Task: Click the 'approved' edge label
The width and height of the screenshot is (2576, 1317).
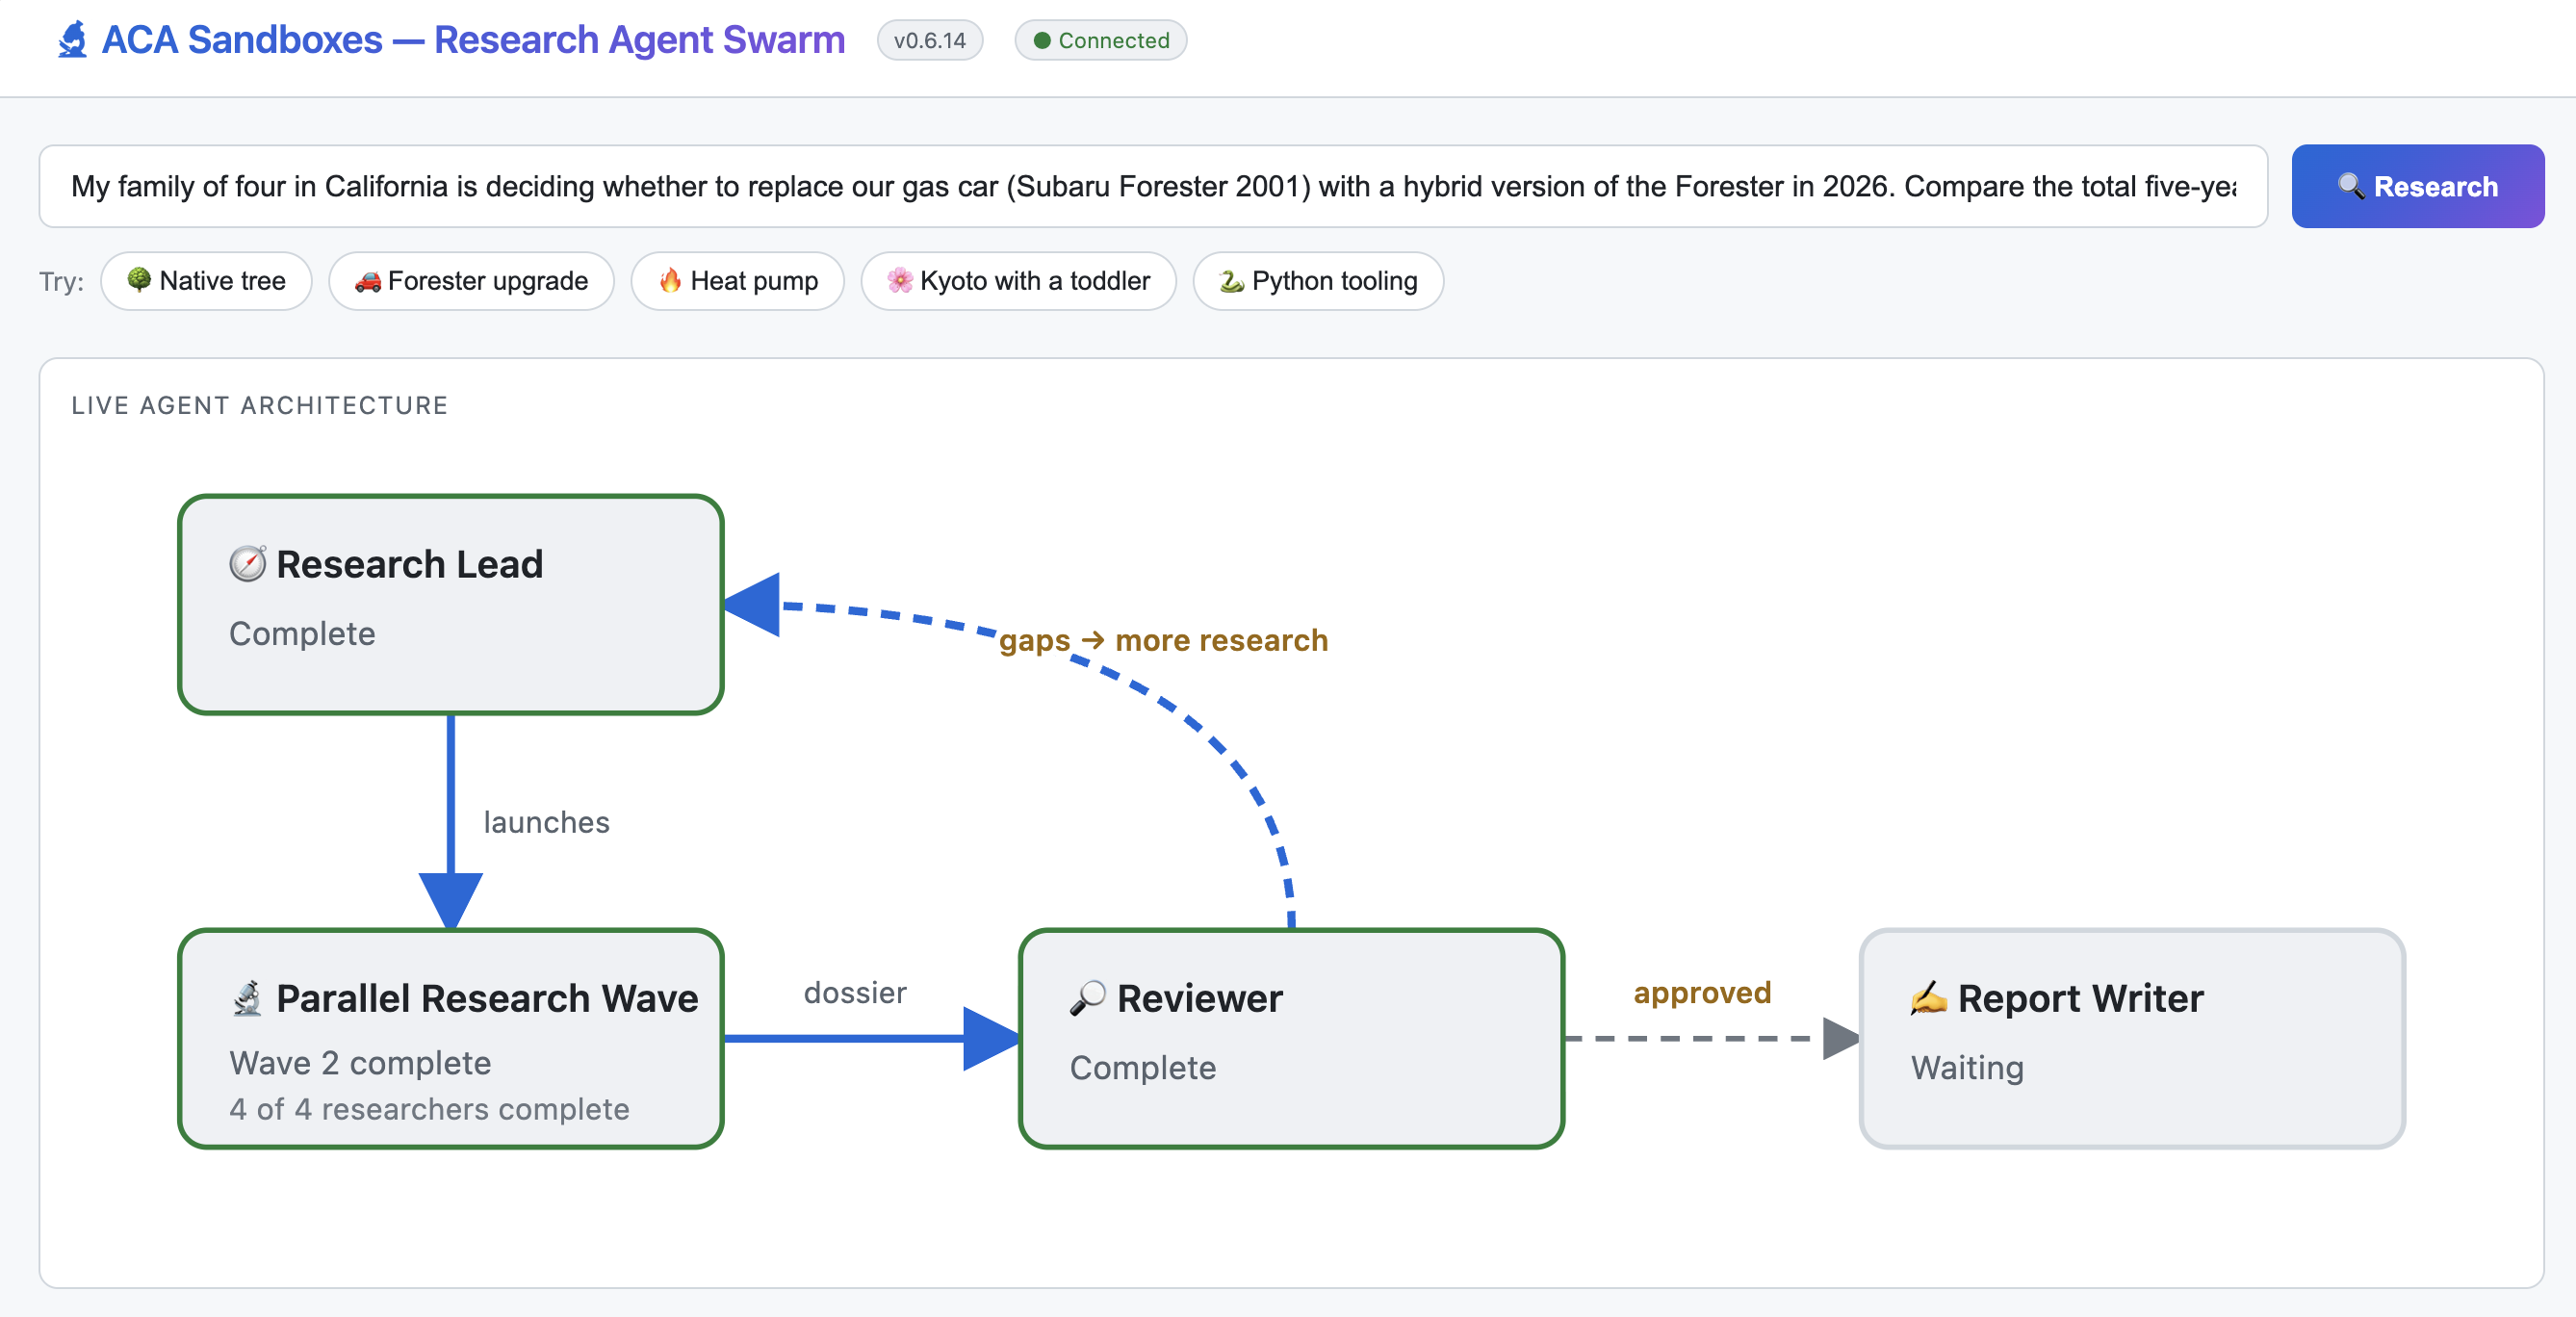Action: pos(1702,992)
